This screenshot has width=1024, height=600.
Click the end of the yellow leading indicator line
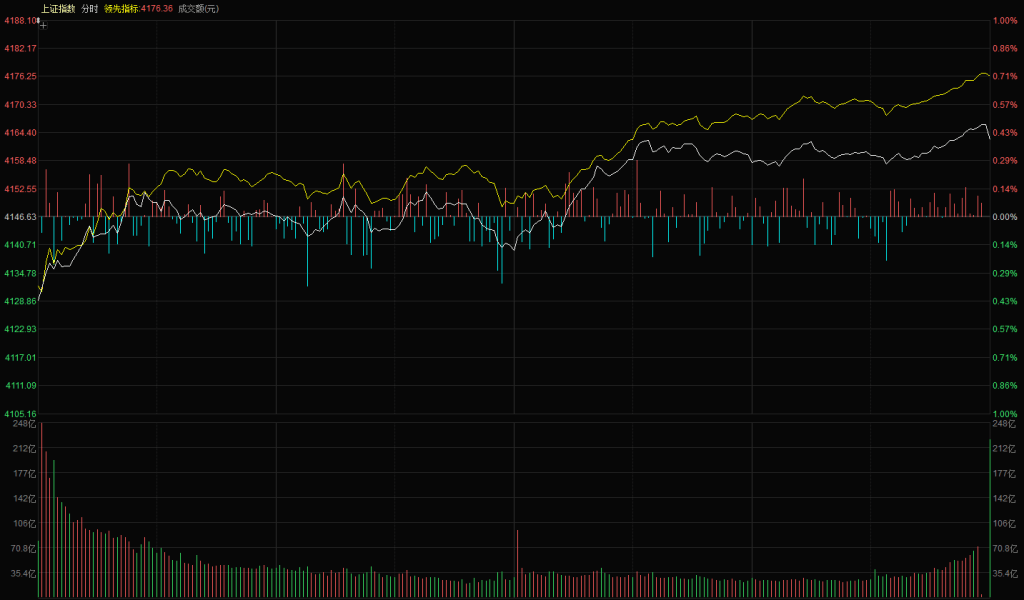coord(989,76)
